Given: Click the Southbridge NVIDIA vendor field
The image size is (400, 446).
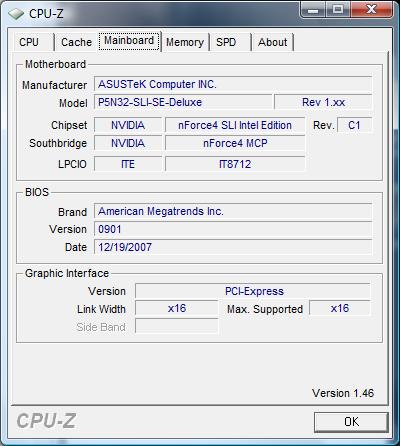Looking at the screenshot, I should (x=128, y=143).
